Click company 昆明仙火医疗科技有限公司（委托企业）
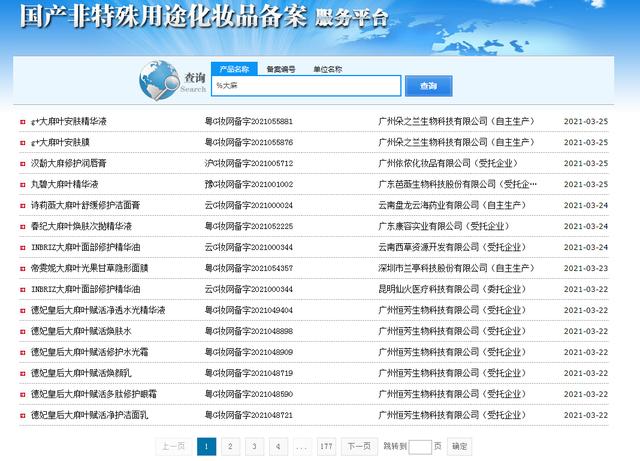 point(452,289)
